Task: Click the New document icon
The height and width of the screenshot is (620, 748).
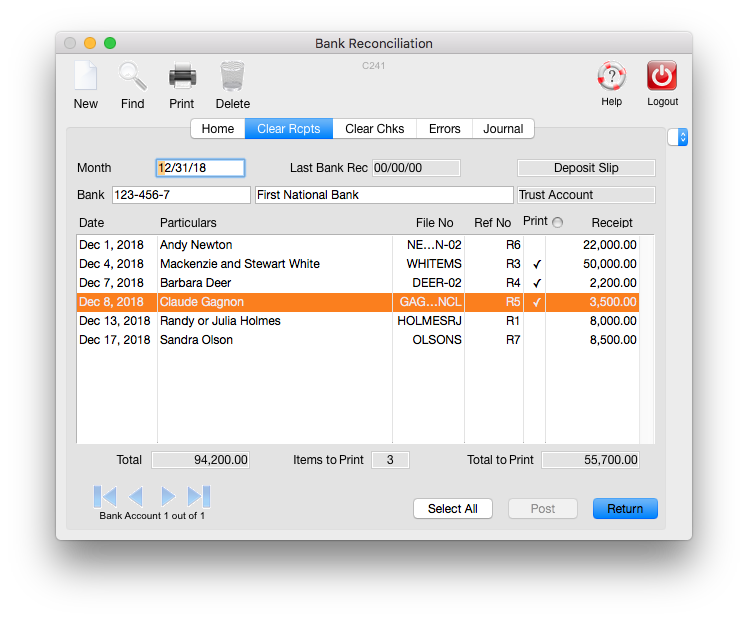Action: (86, 77)
